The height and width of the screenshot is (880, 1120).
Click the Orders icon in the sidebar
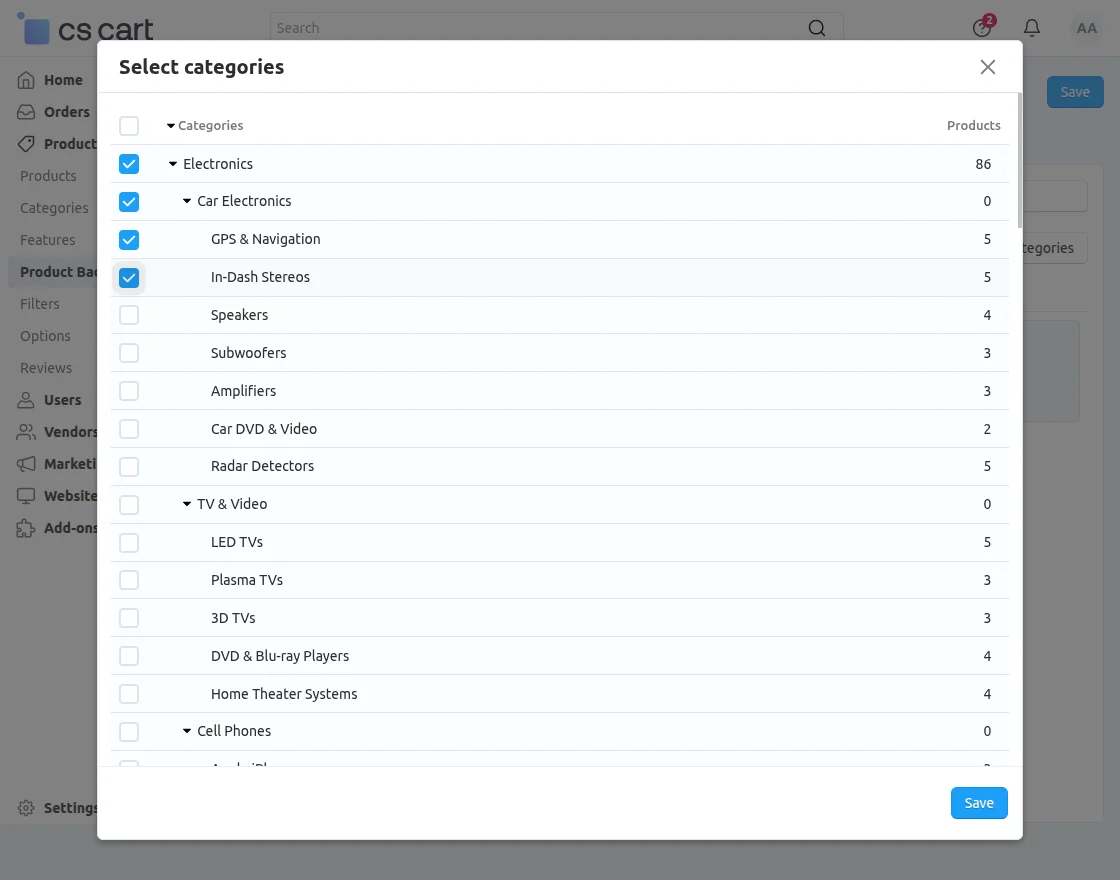(26, 111)
